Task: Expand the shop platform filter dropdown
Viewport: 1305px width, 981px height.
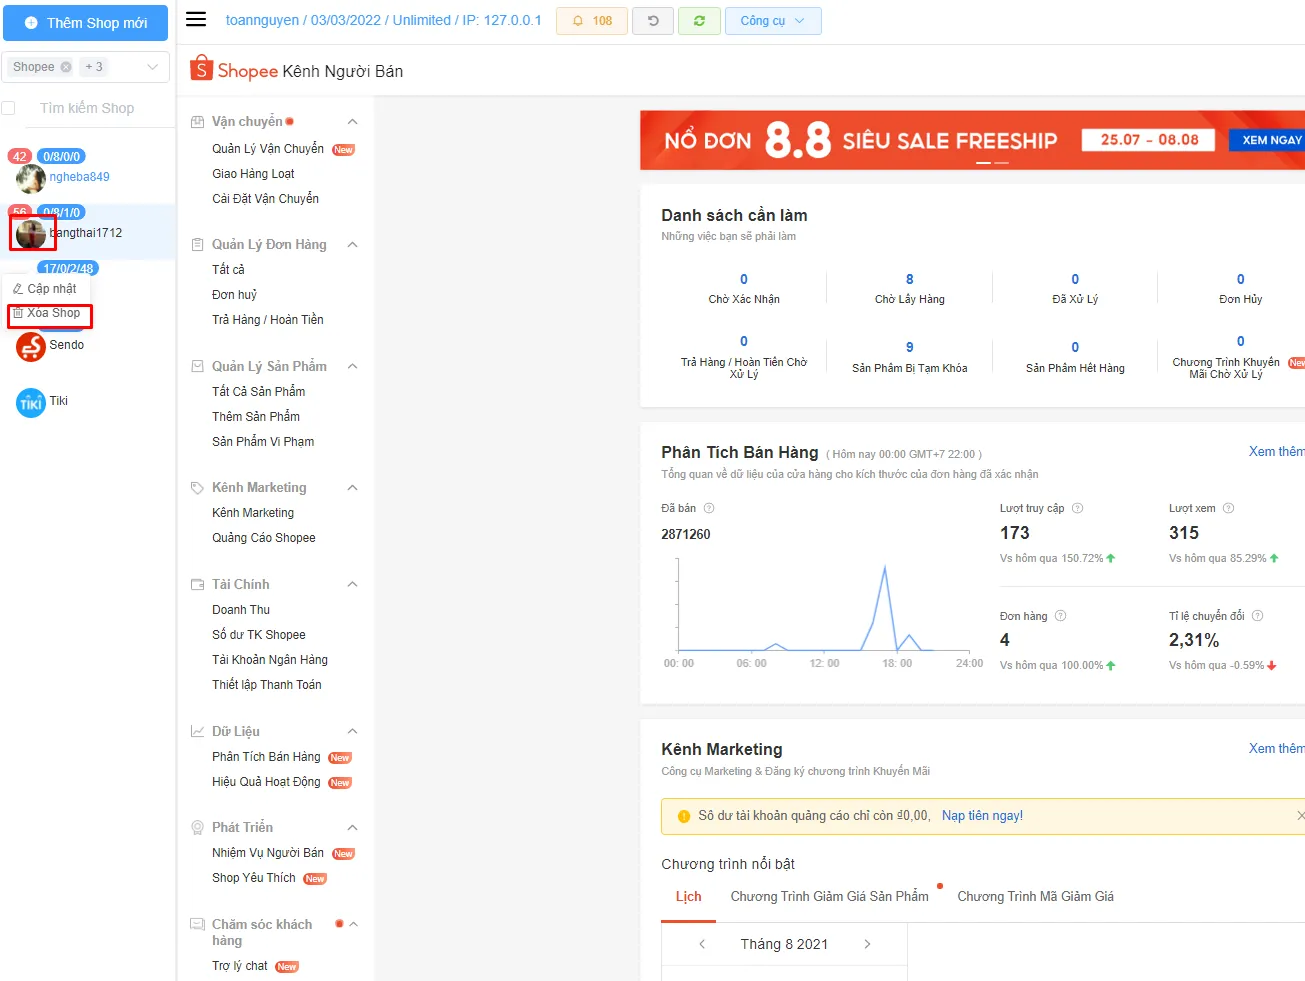Action: [153, 67]
